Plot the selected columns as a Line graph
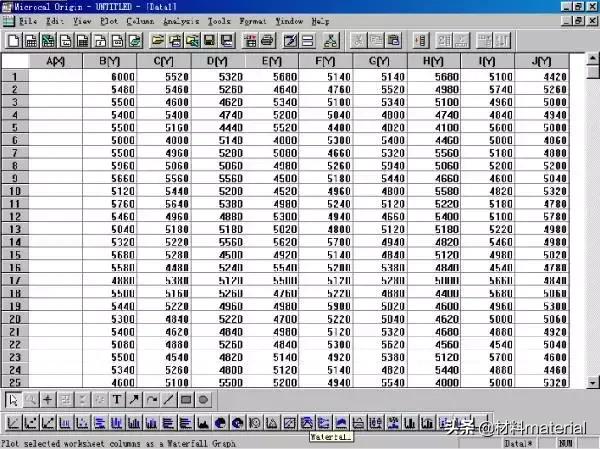 point(13,423)
